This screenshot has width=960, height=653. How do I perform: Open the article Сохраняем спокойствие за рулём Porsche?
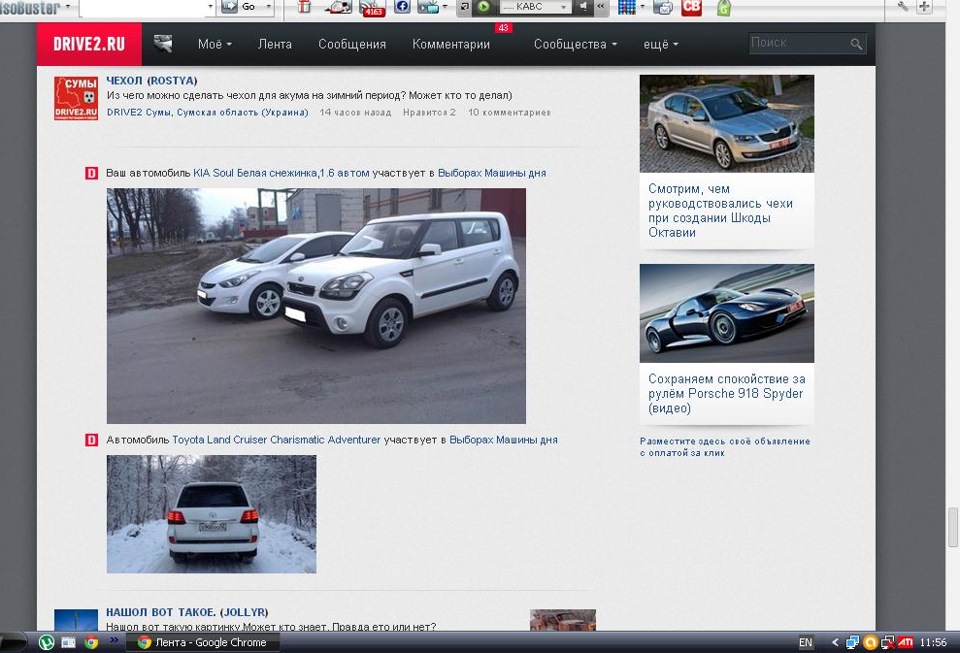pos(727,393)
